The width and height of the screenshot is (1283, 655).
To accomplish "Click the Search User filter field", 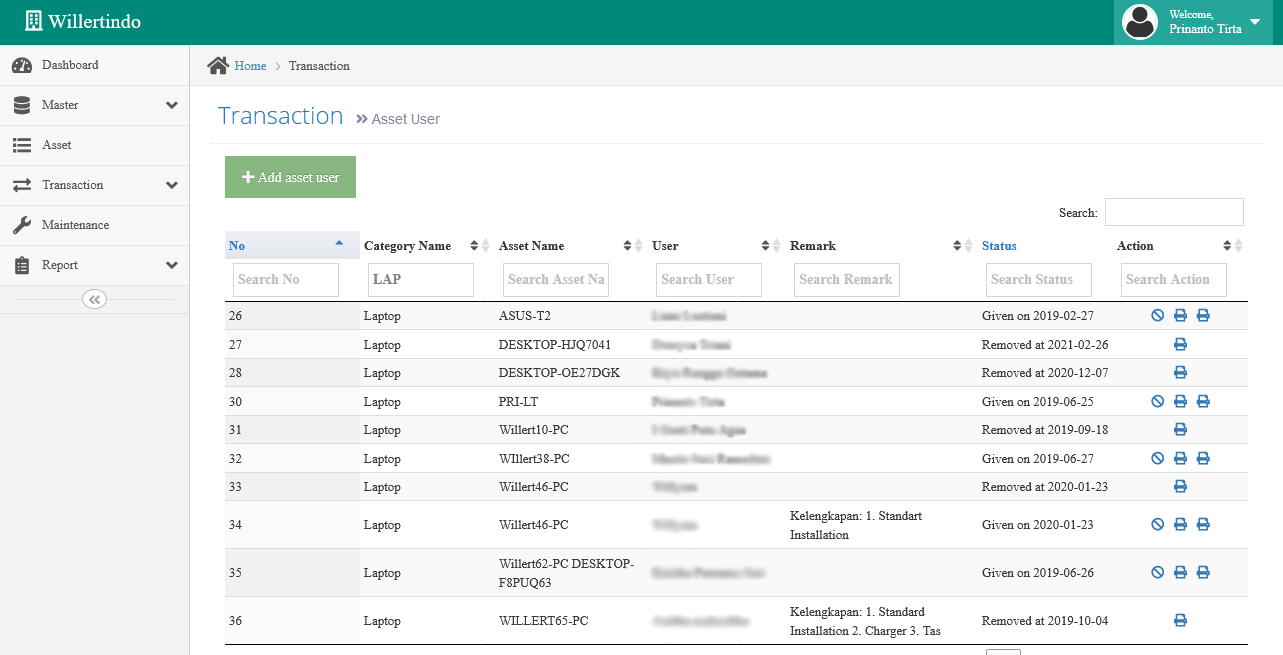I will point(709,280).
